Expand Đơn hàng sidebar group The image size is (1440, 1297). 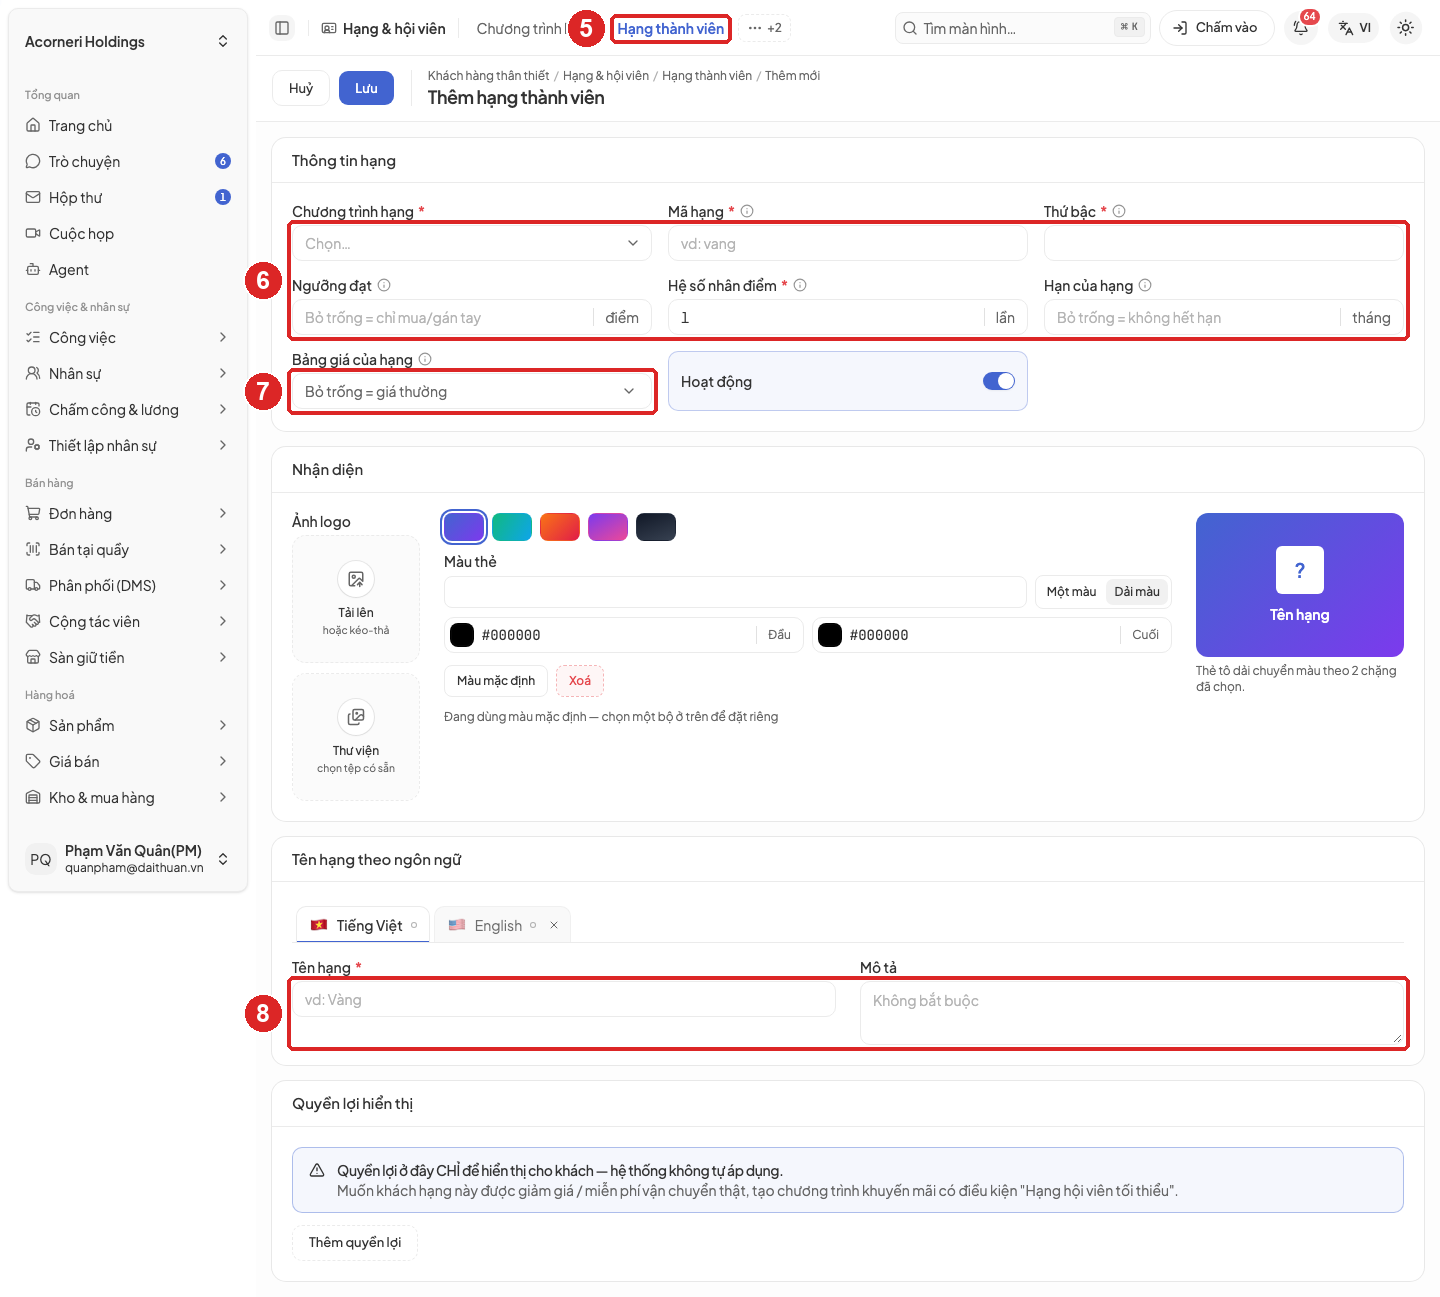128,514
